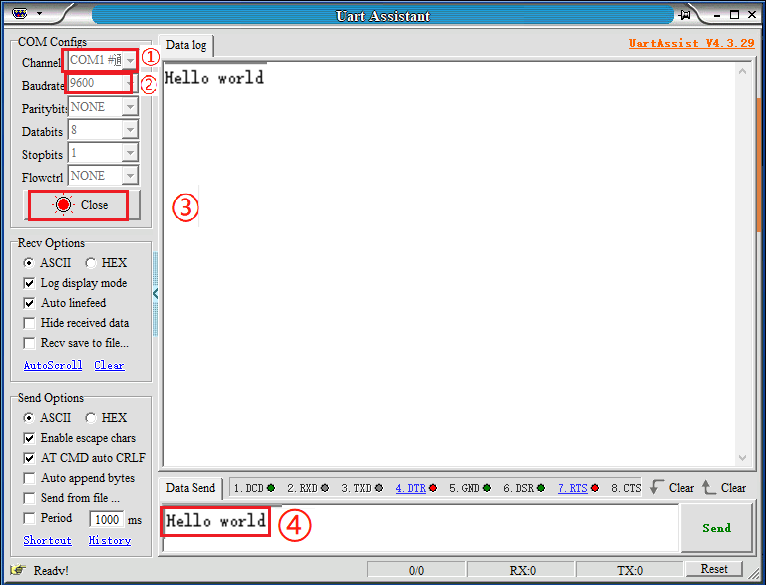Click the Hello world send text box
The height and width of the screenshot is (585, 766).
(x=420, y=528)
